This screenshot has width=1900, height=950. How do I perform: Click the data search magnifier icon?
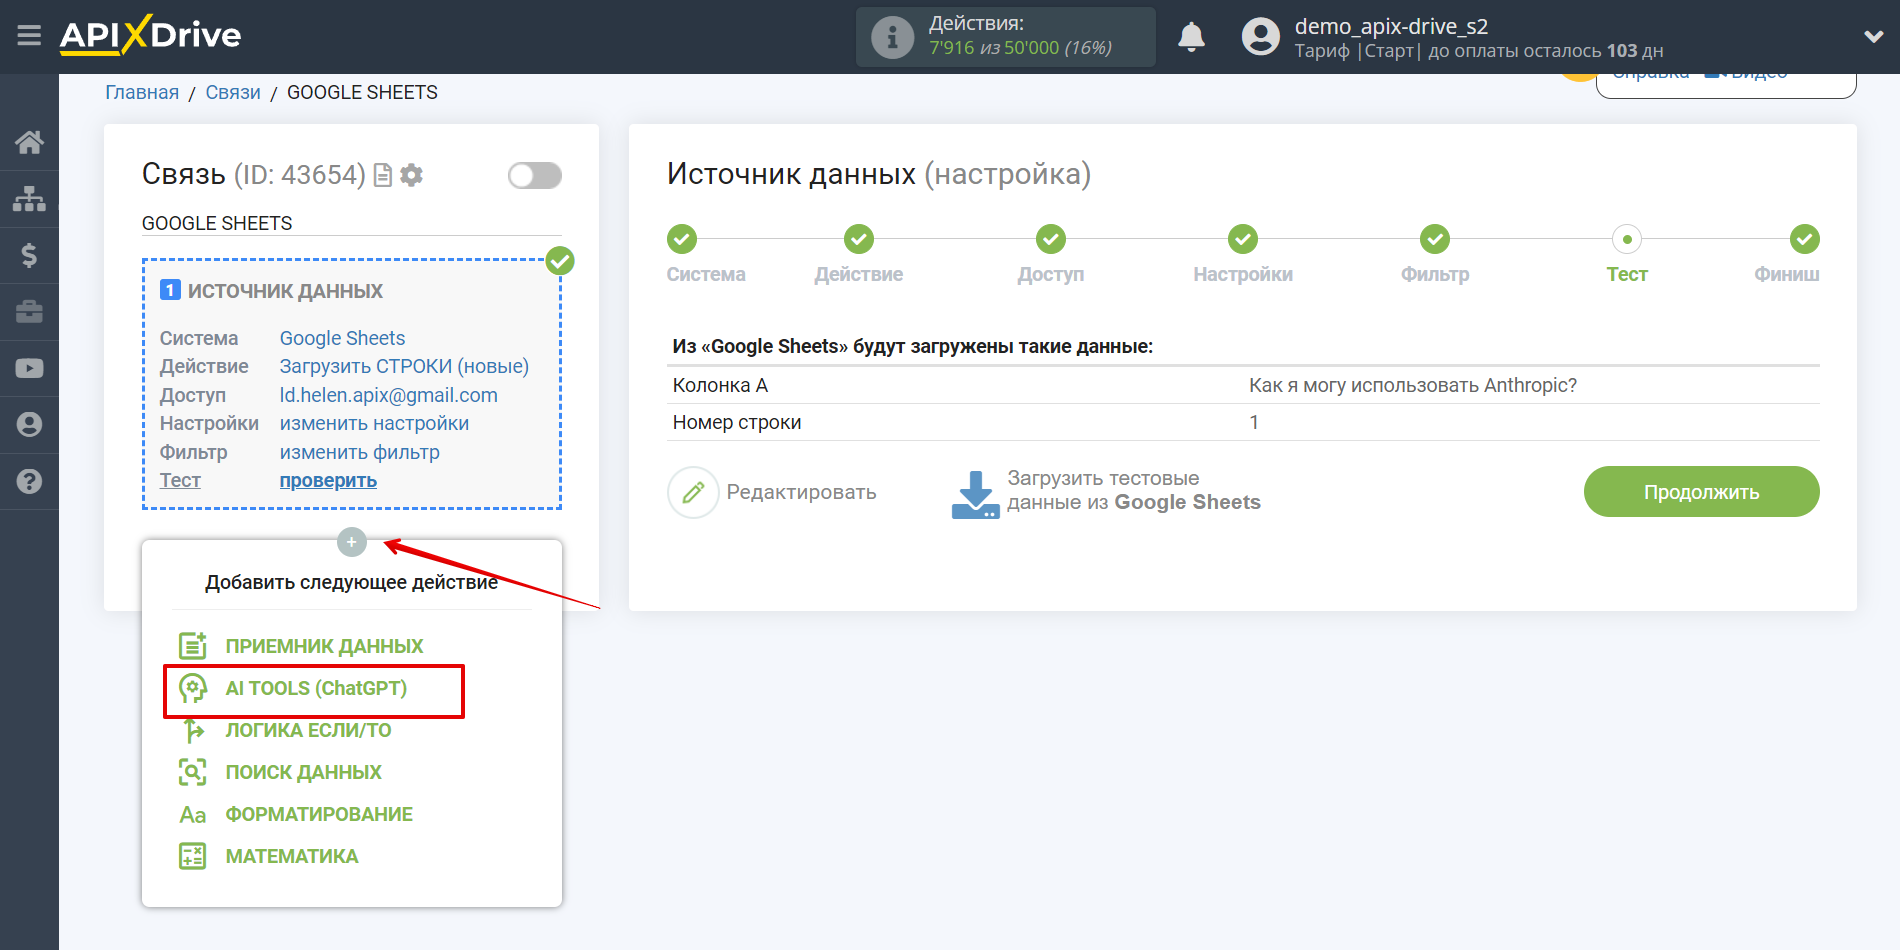point(193,772)
